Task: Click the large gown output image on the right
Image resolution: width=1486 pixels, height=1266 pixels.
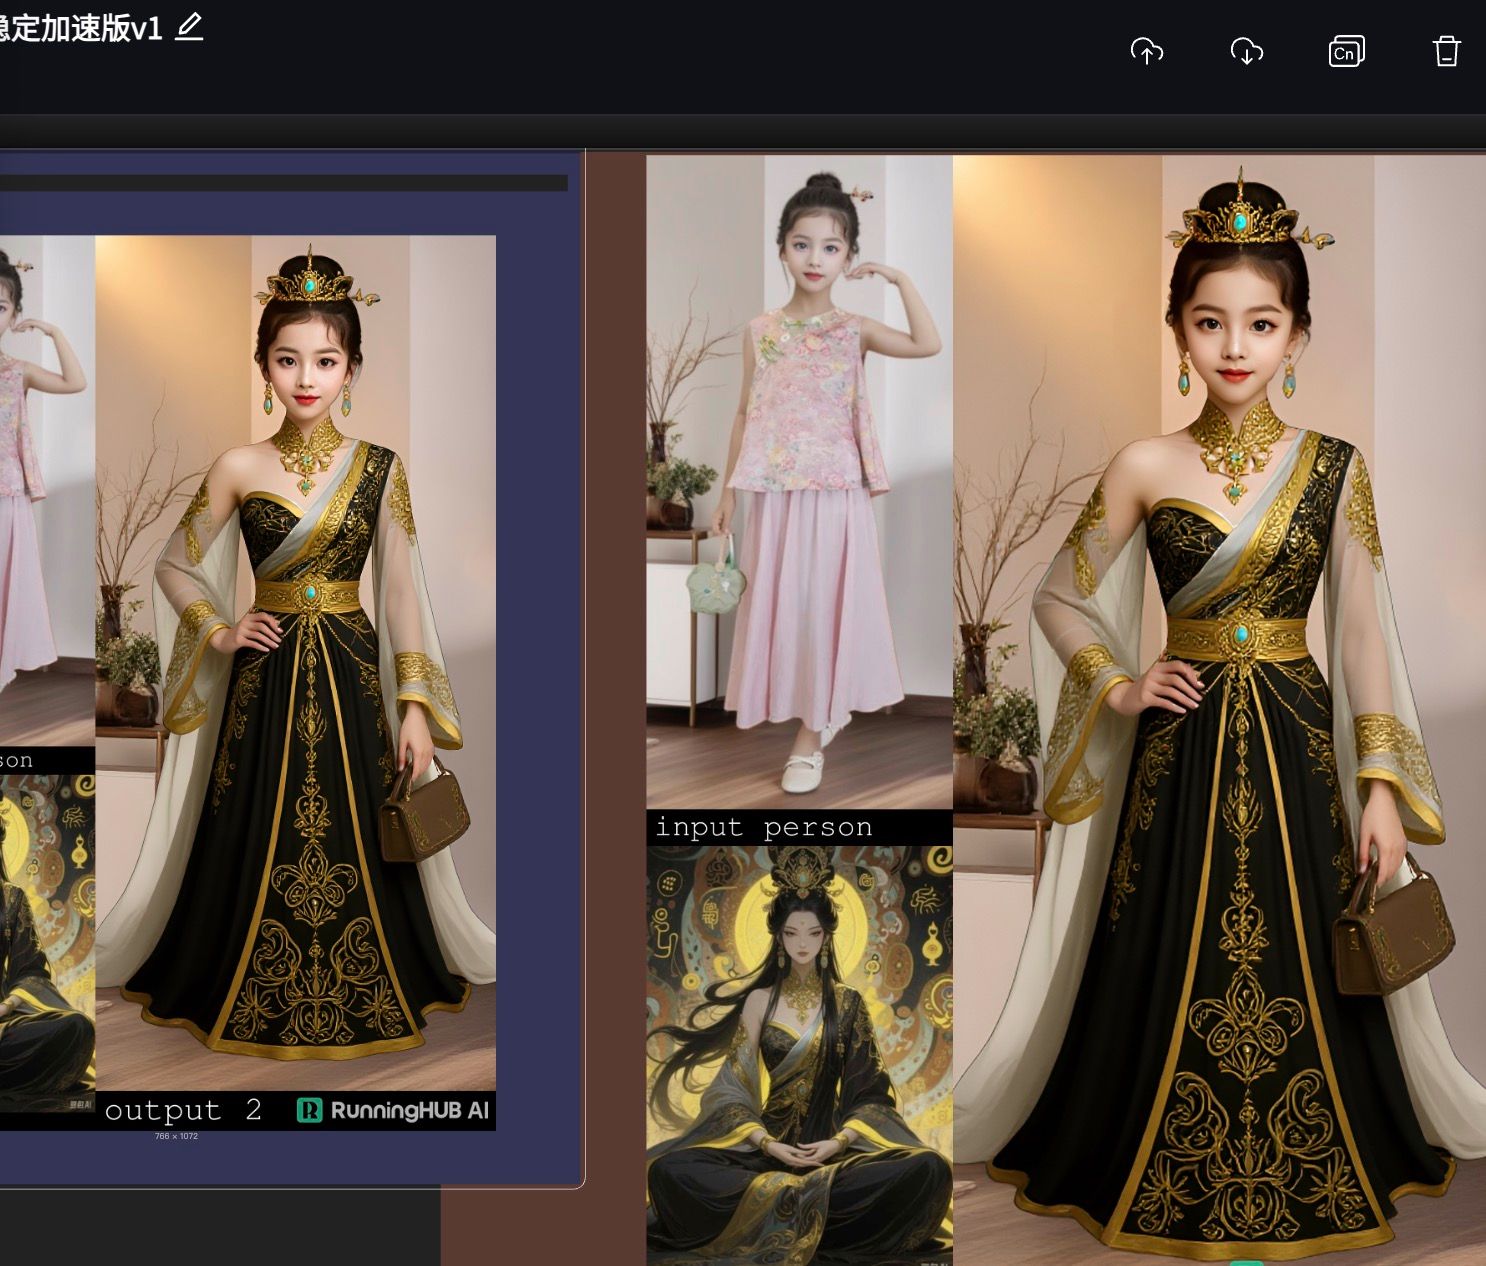Action: 1218,700
